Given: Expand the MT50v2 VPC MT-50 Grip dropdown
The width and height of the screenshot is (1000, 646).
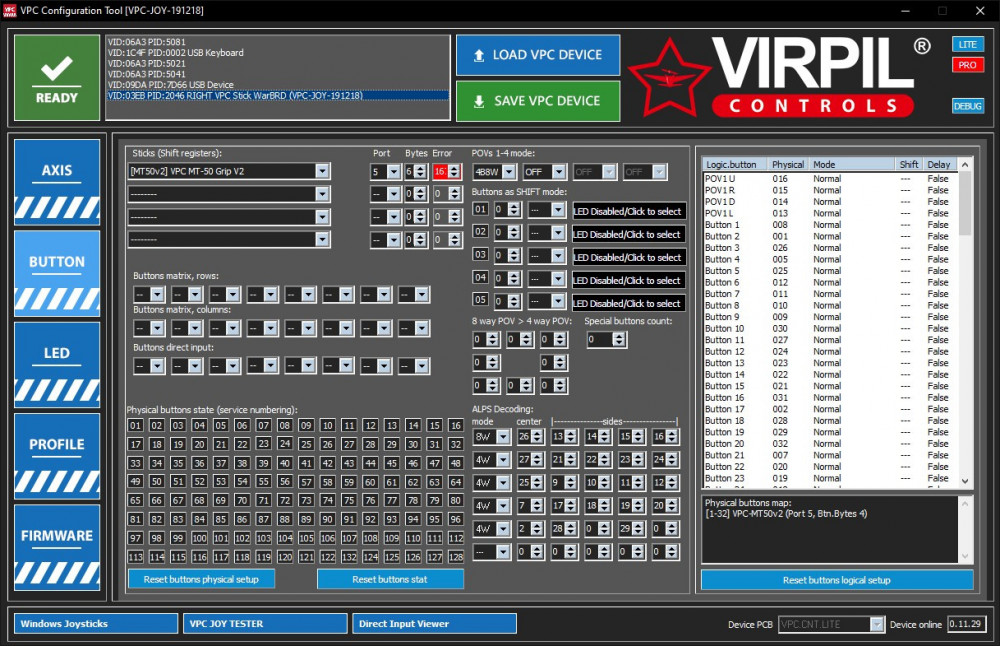Looking at the screenshot, I should pyautogui.click(x=321, y=171).
